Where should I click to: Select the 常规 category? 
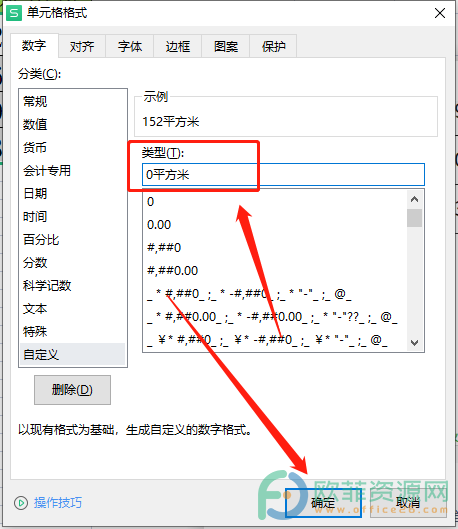click(73, 101)
